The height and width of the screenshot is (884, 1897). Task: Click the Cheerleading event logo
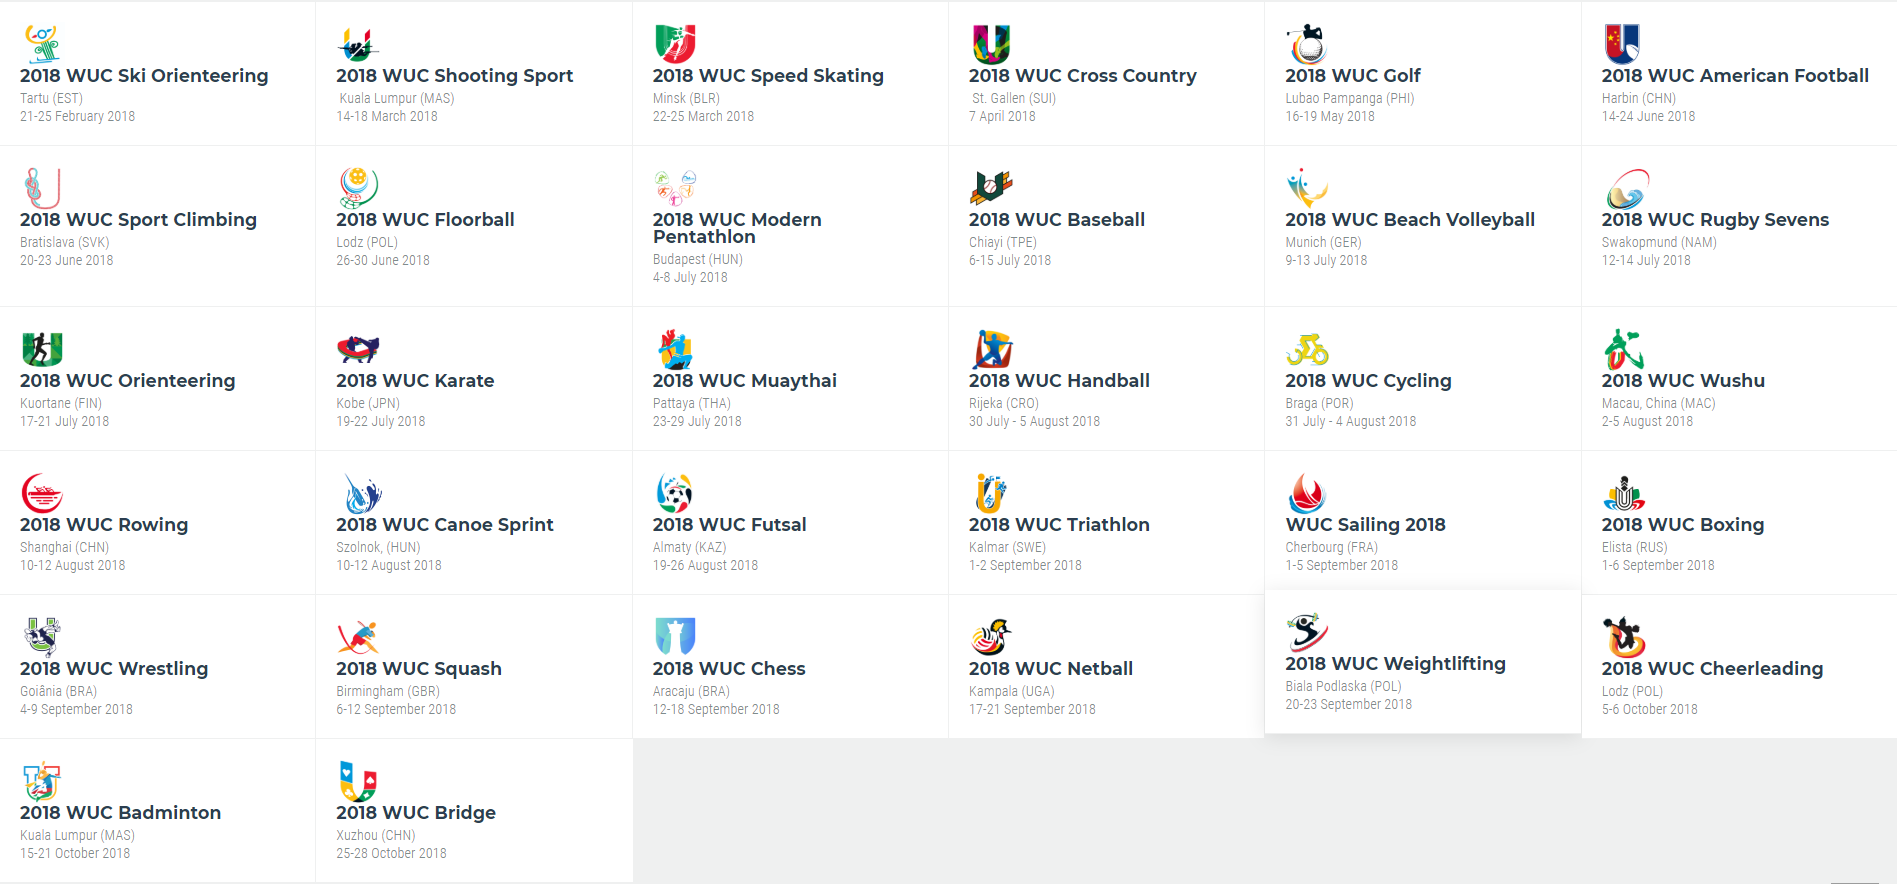point(1624,637)
